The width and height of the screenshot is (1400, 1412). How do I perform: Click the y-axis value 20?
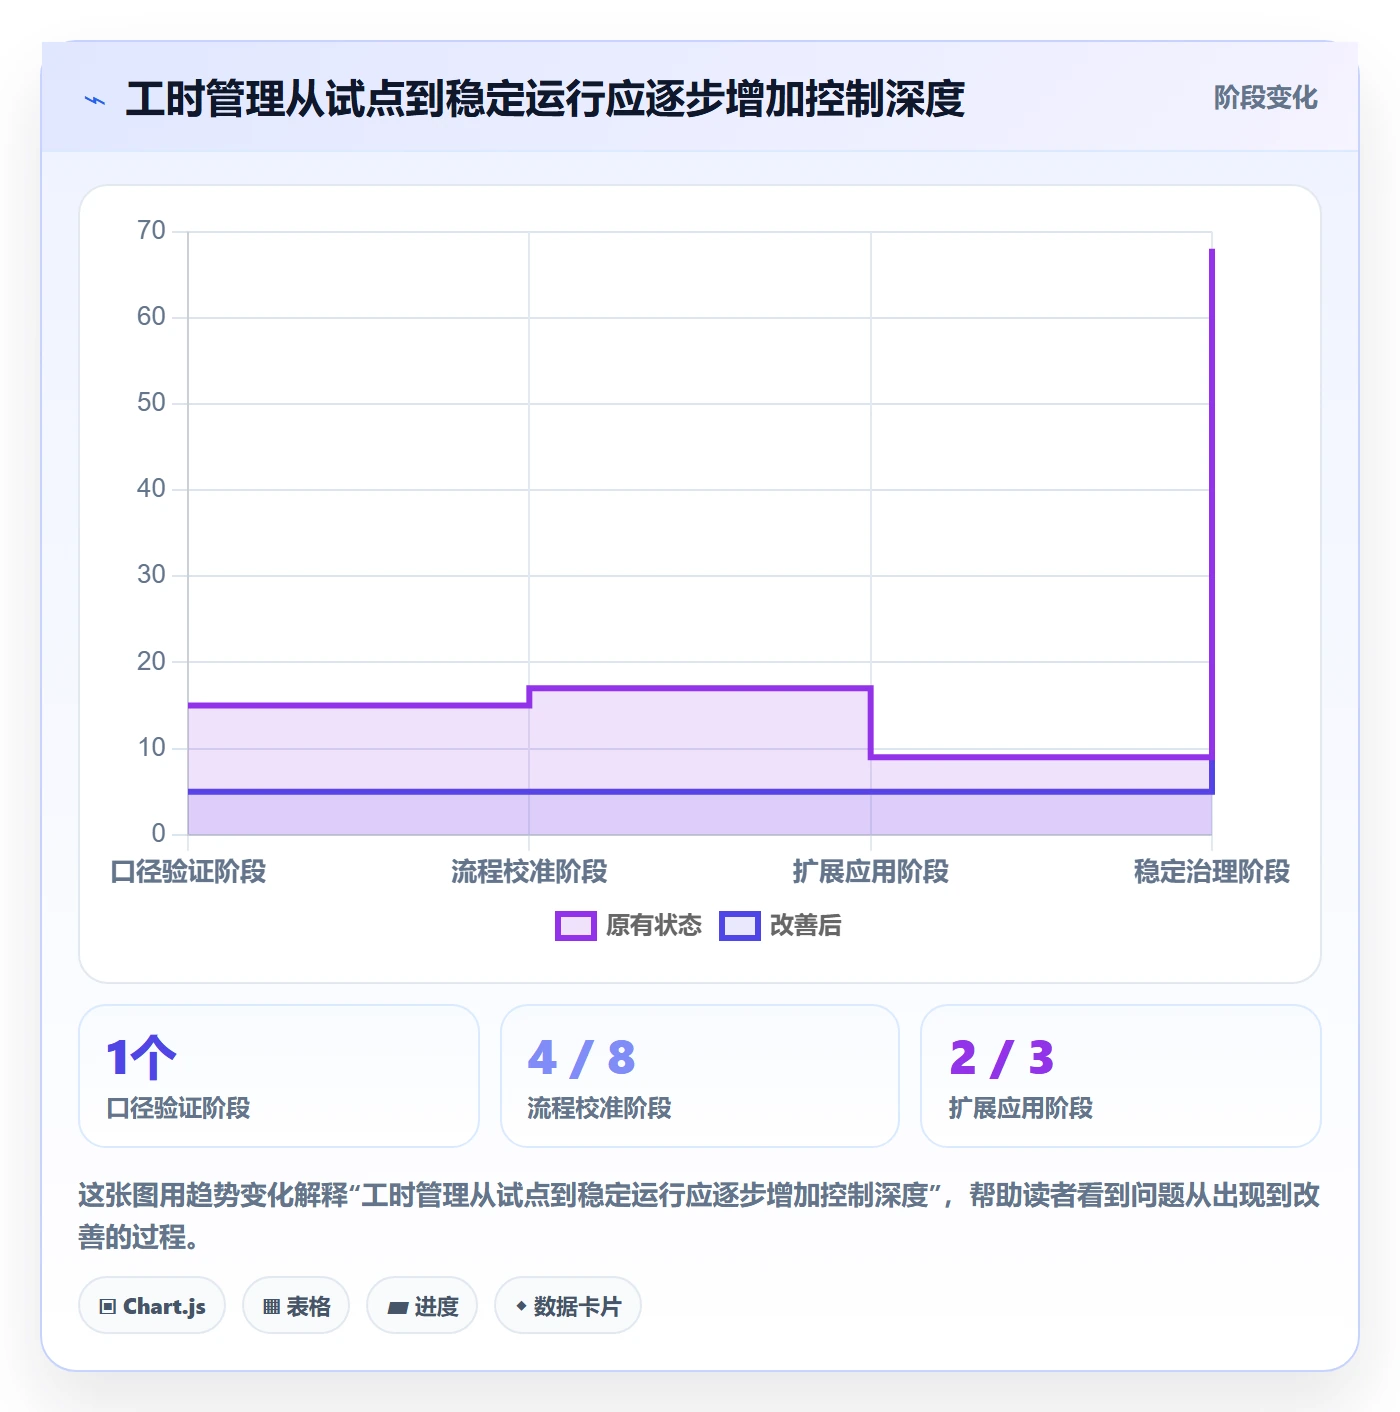[151, 662]
